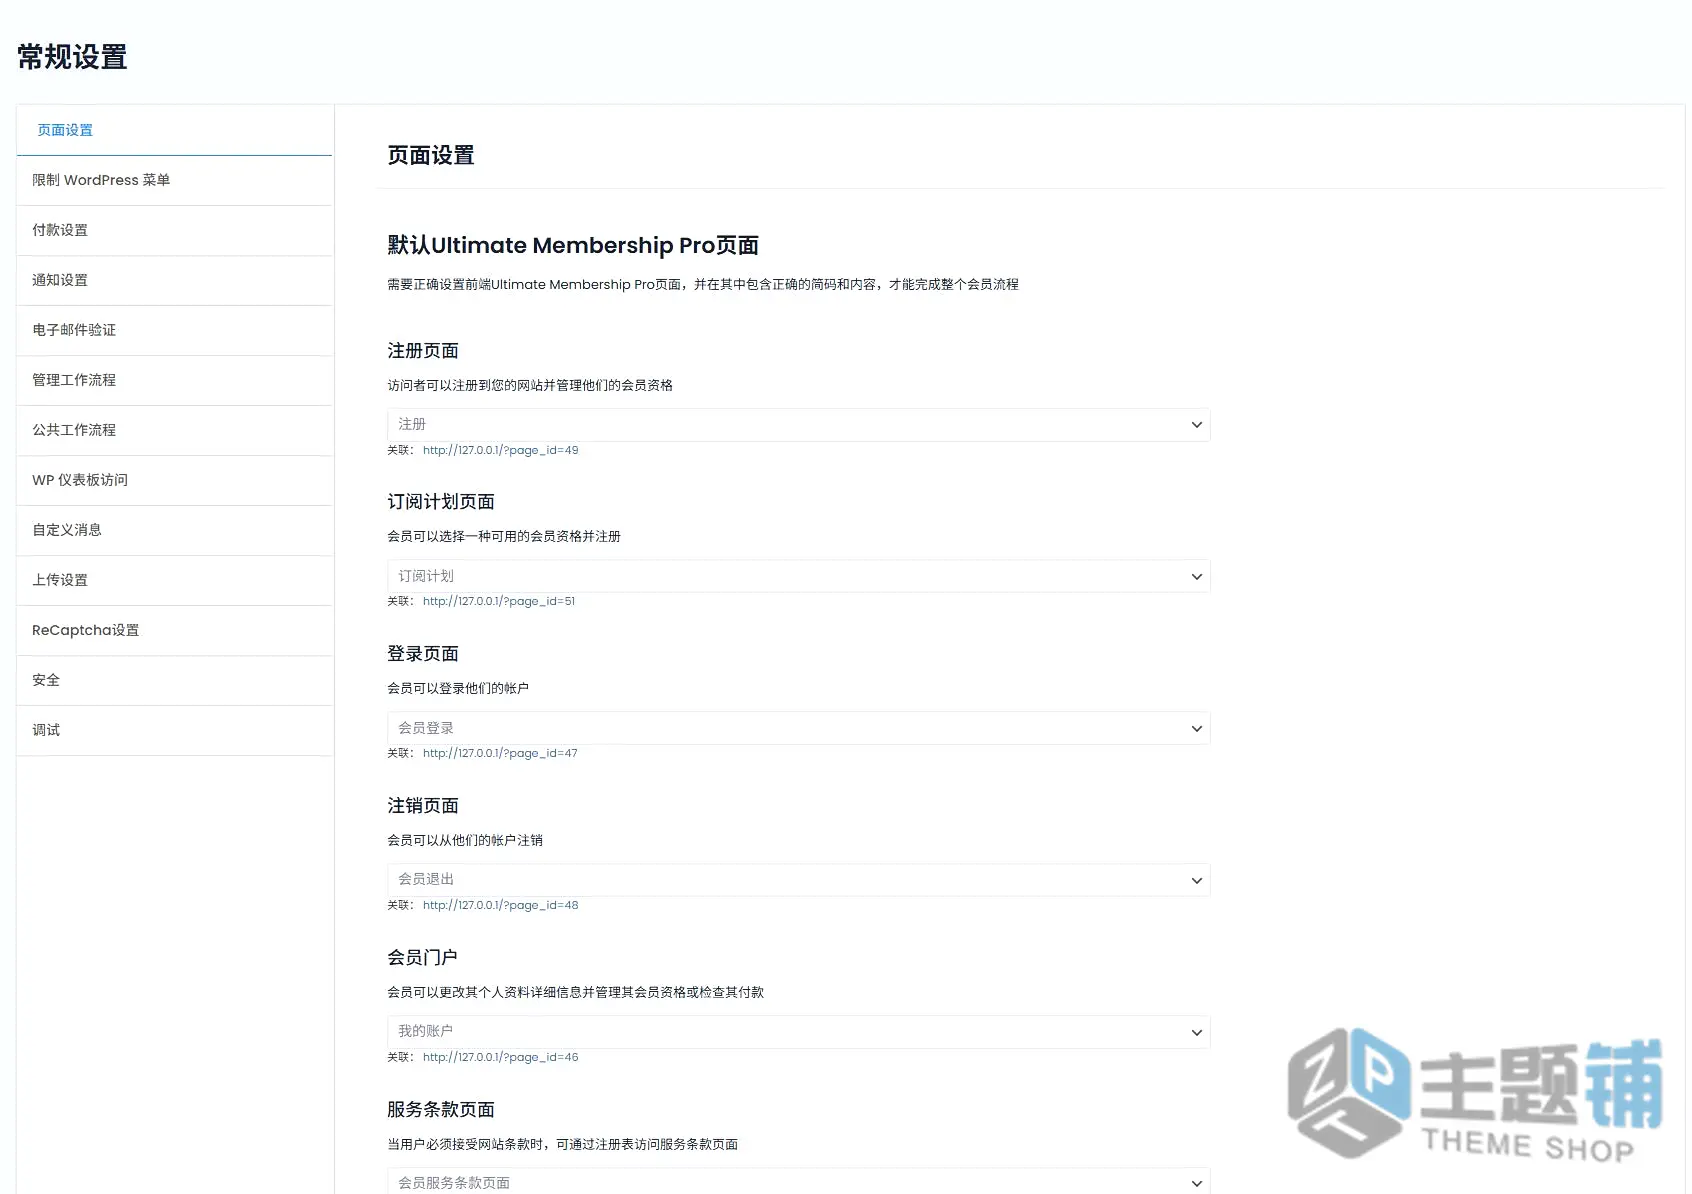The image size is (1692, 1194).
Task: Select 管理工作流程 menu item
Action: tap(174, 380)
